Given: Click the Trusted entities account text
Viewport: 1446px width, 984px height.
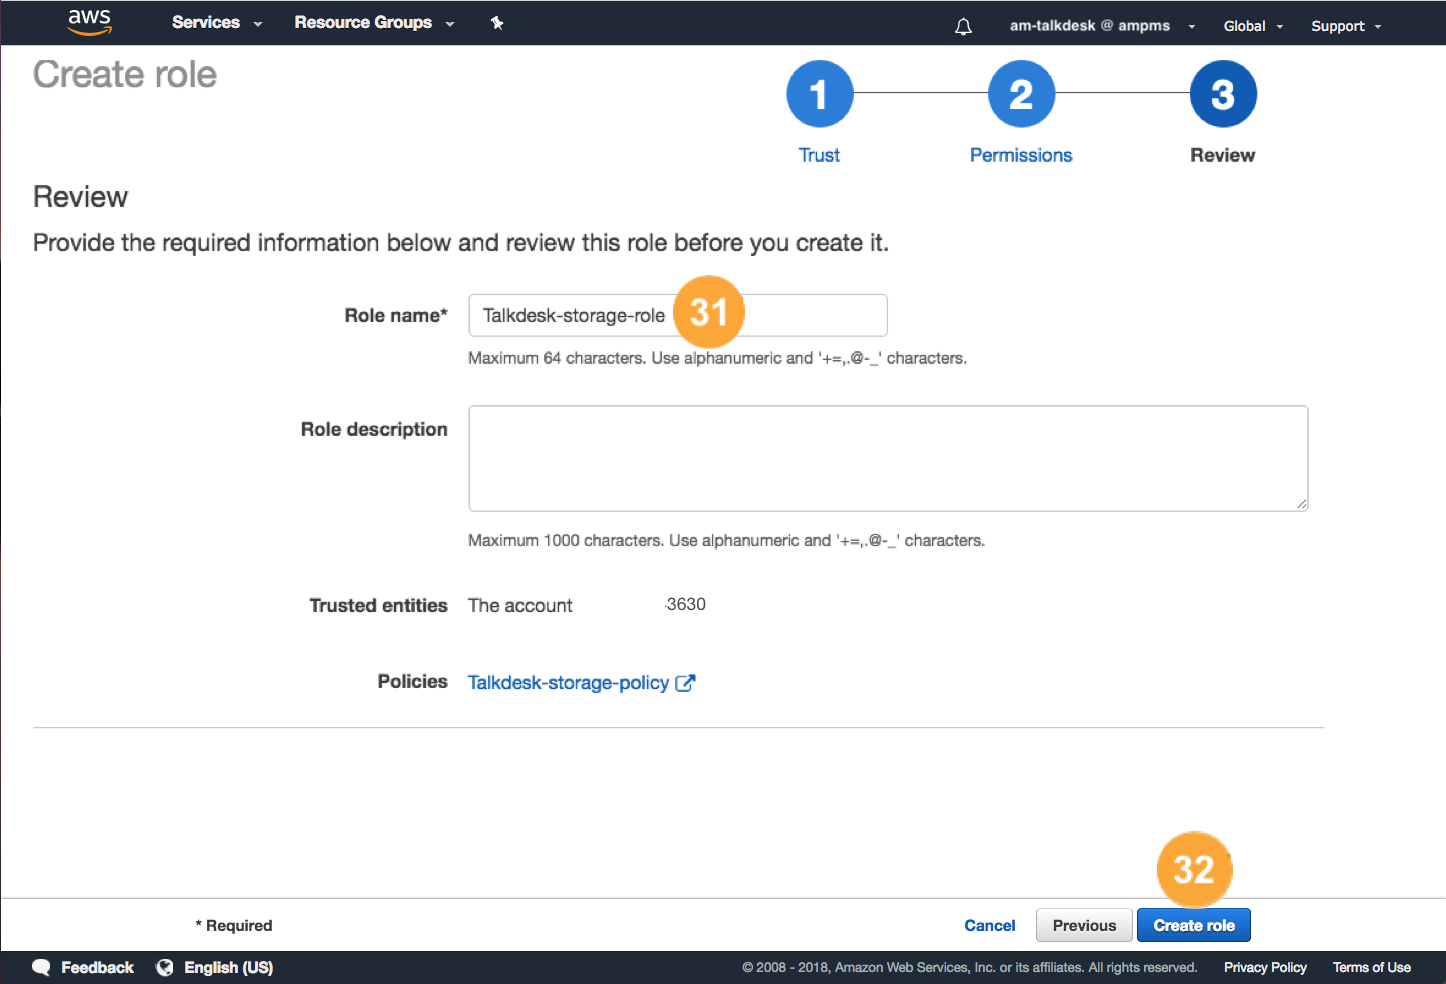Looking at the screenshot, I should click(587, 605).
